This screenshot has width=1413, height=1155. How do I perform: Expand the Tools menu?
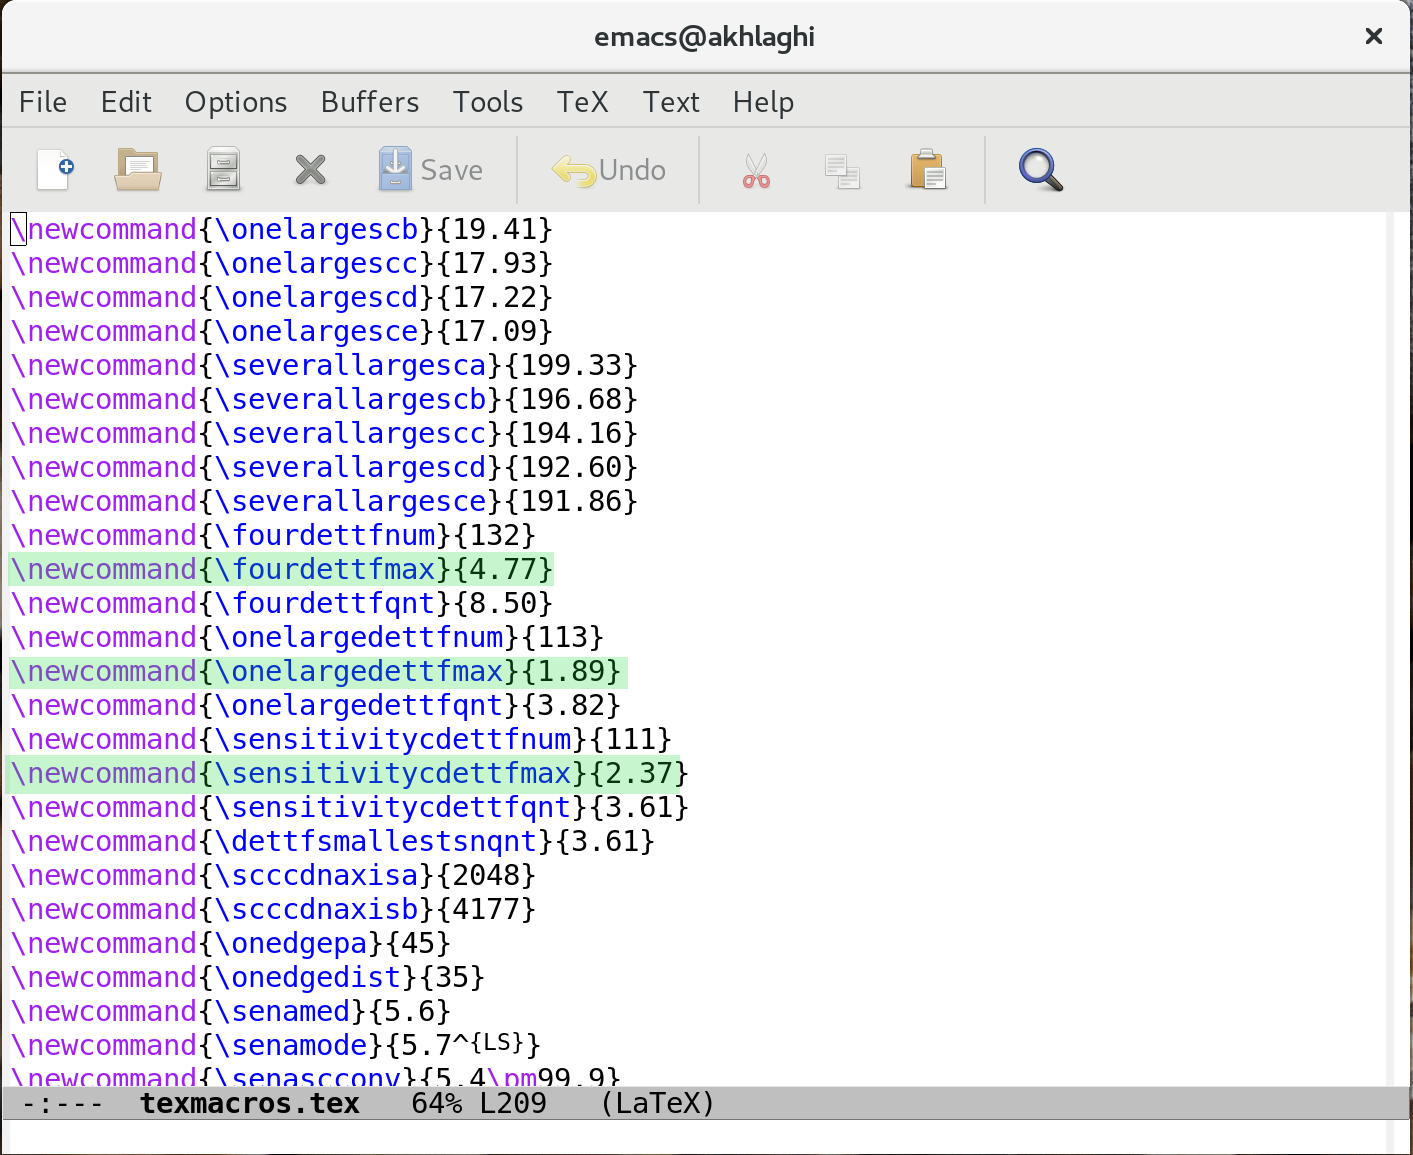(x=488, y=102)
